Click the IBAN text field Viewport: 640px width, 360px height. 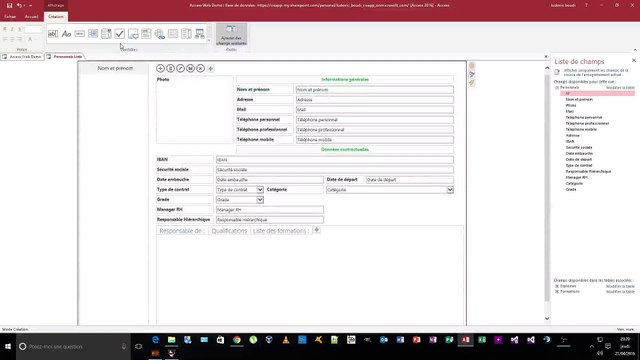coord(334,160)
